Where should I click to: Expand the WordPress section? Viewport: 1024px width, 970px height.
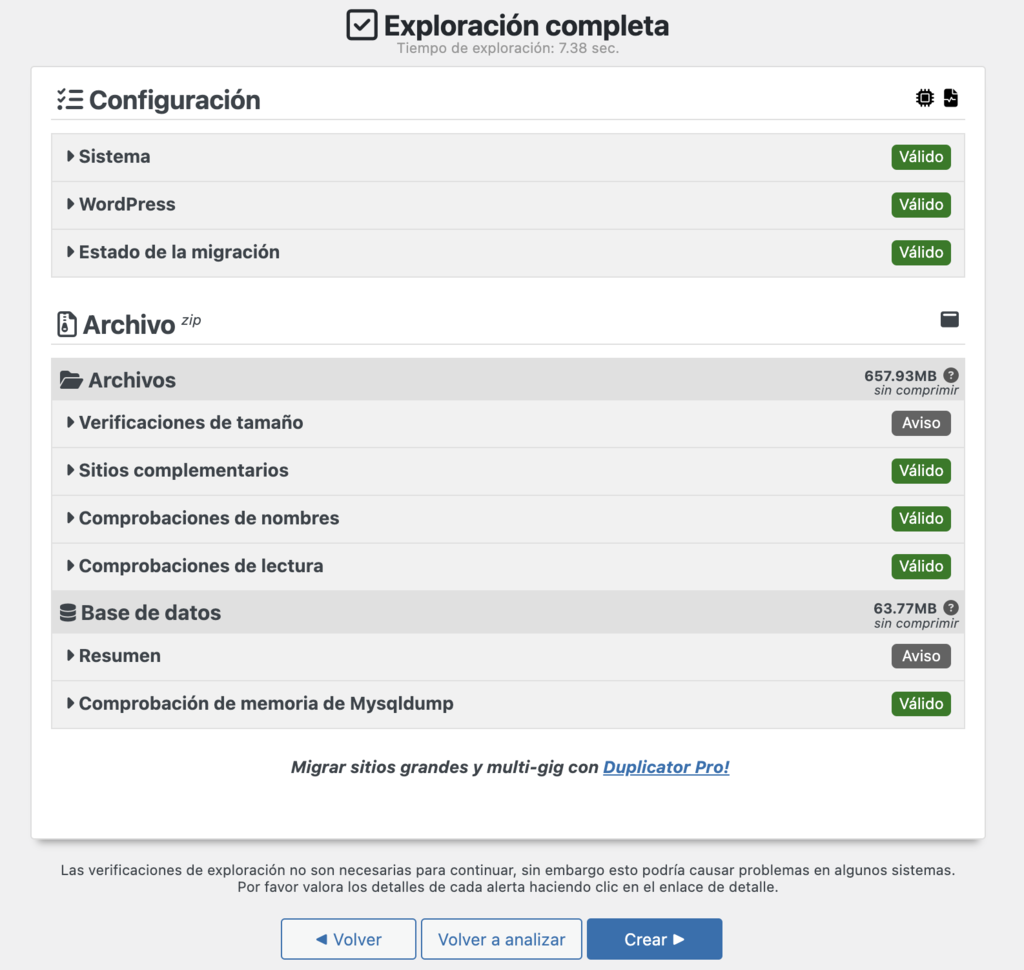click(128, 204)
